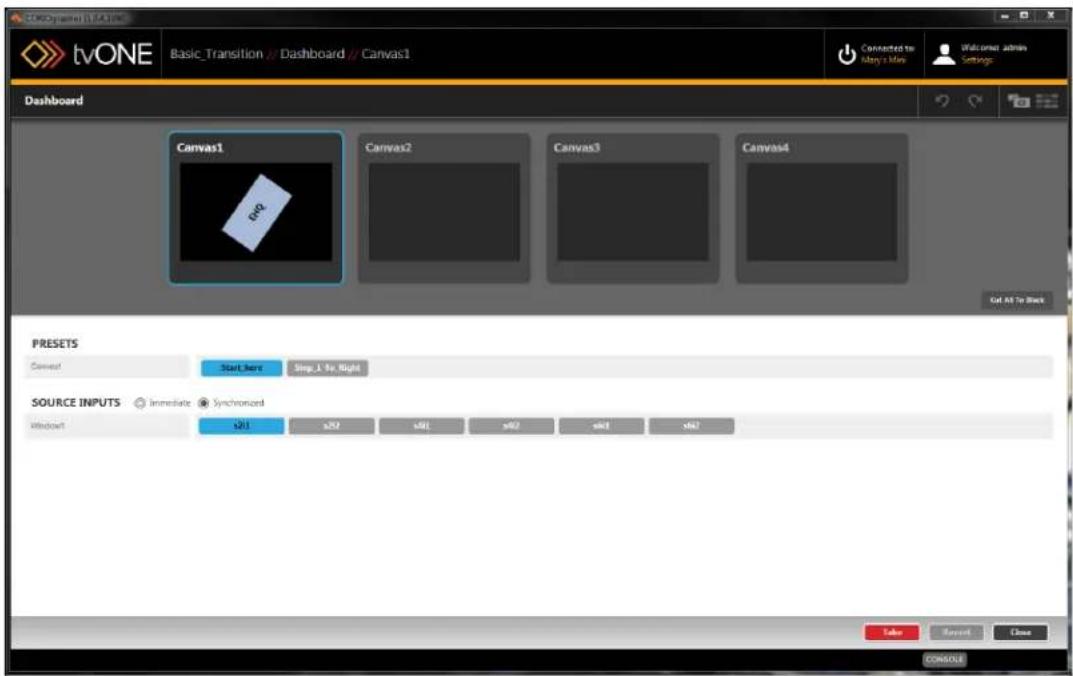Click Canvas1 breadcrumb item
The width and height of the screenshot is (1073, 676).
(x=385, y=54)
